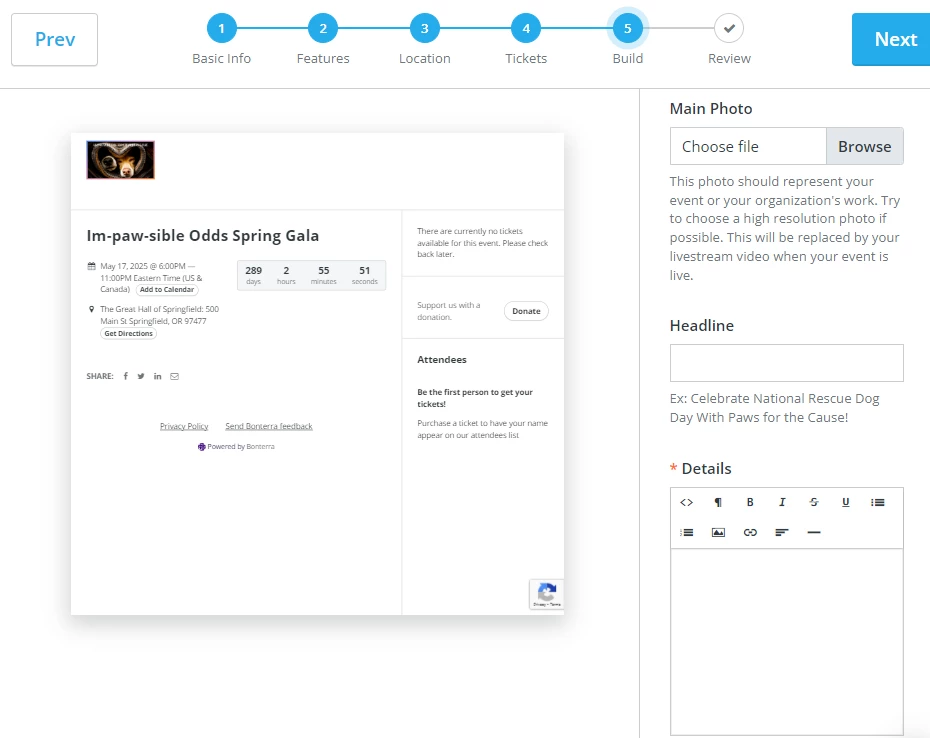Apply strikethrough formatting to Details text
The image size is (930, 738).
click(814, 502)
